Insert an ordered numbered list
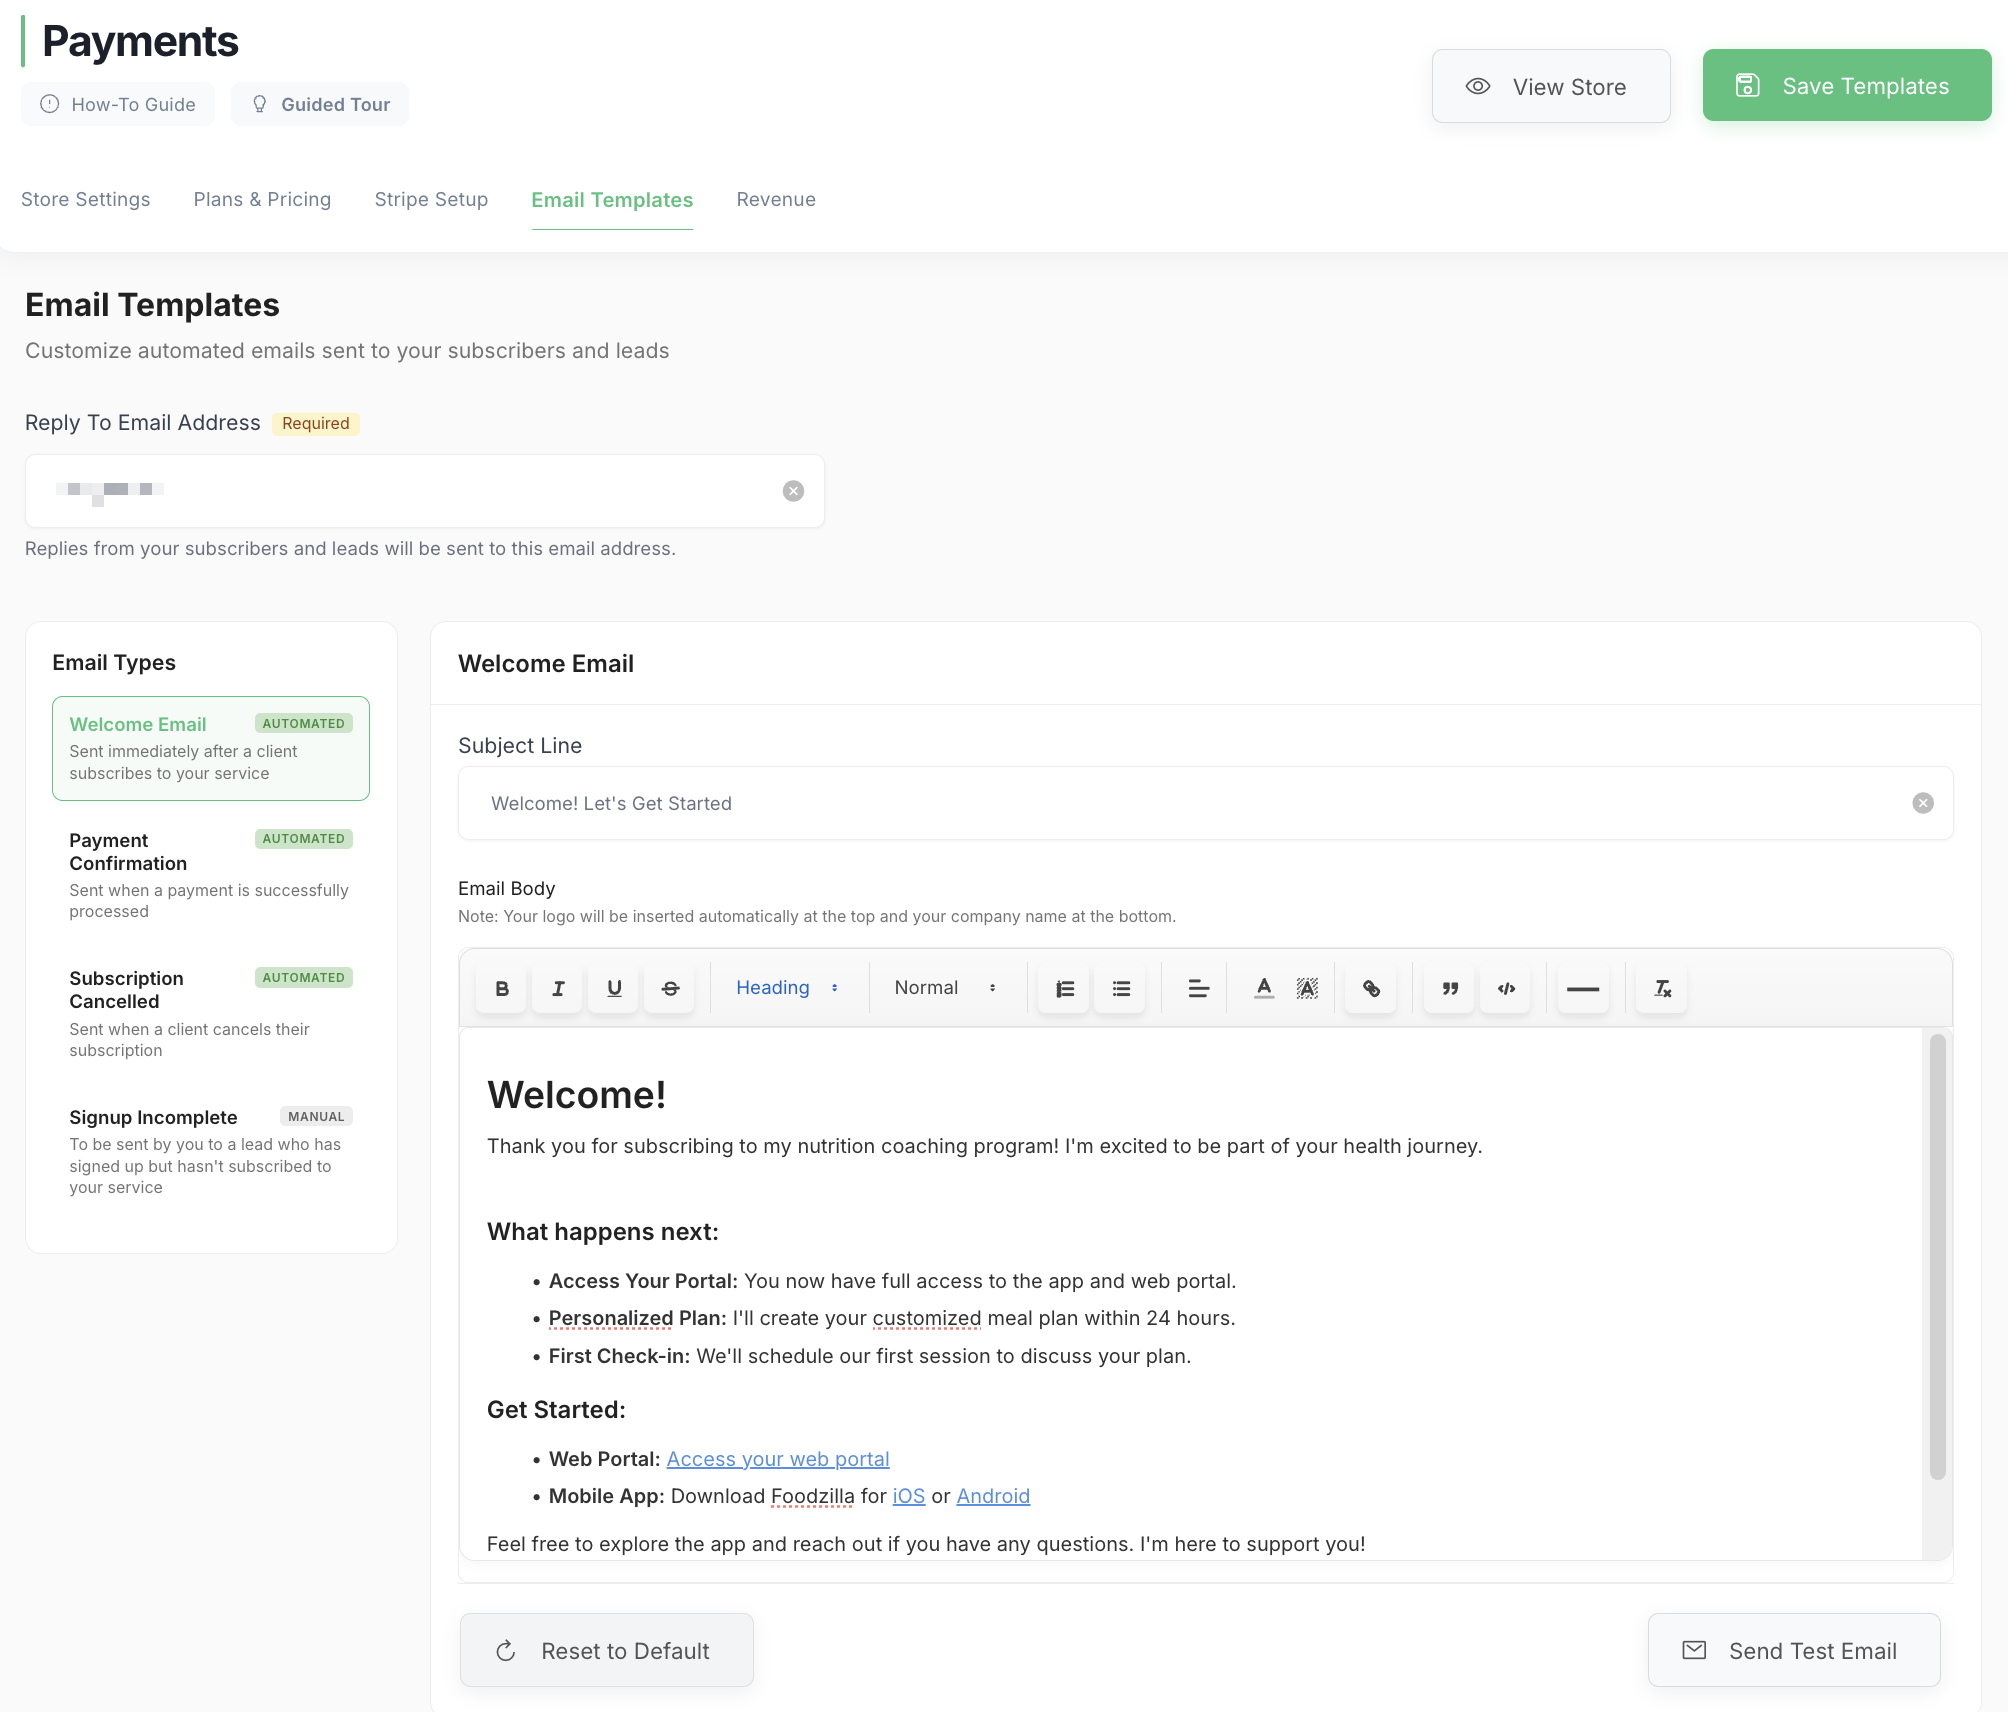 (1064, 988)
